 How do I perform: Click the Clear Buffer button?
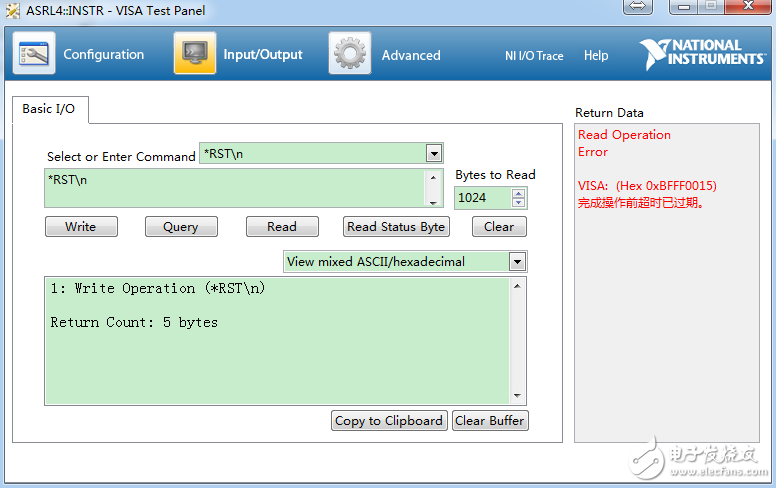(490, 421)
